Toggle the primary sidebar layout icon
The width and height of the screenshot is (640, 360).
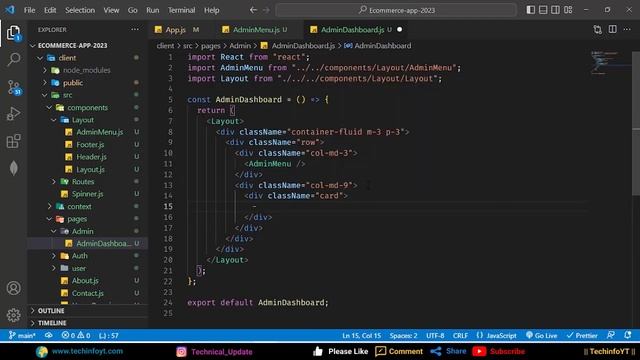(531, 10)
